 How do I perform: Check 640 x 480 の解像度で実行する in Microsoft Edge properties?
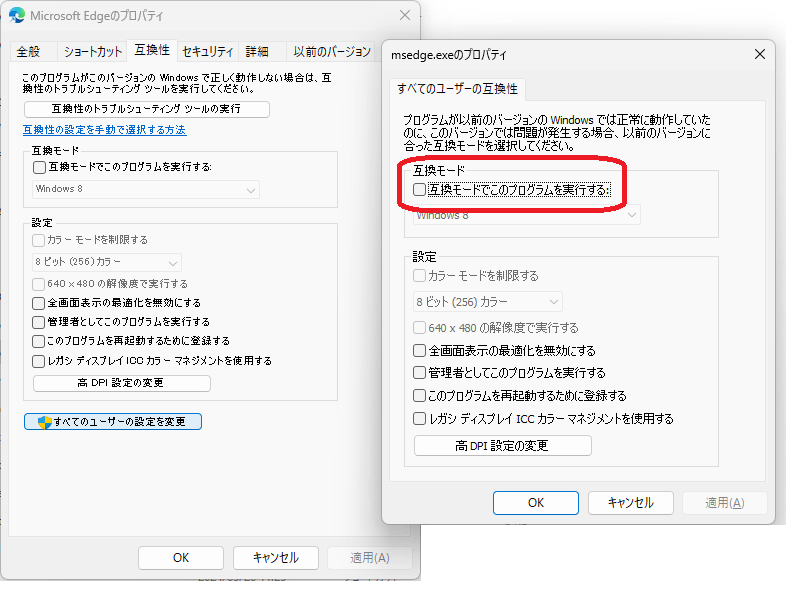(x=39, y=284)
